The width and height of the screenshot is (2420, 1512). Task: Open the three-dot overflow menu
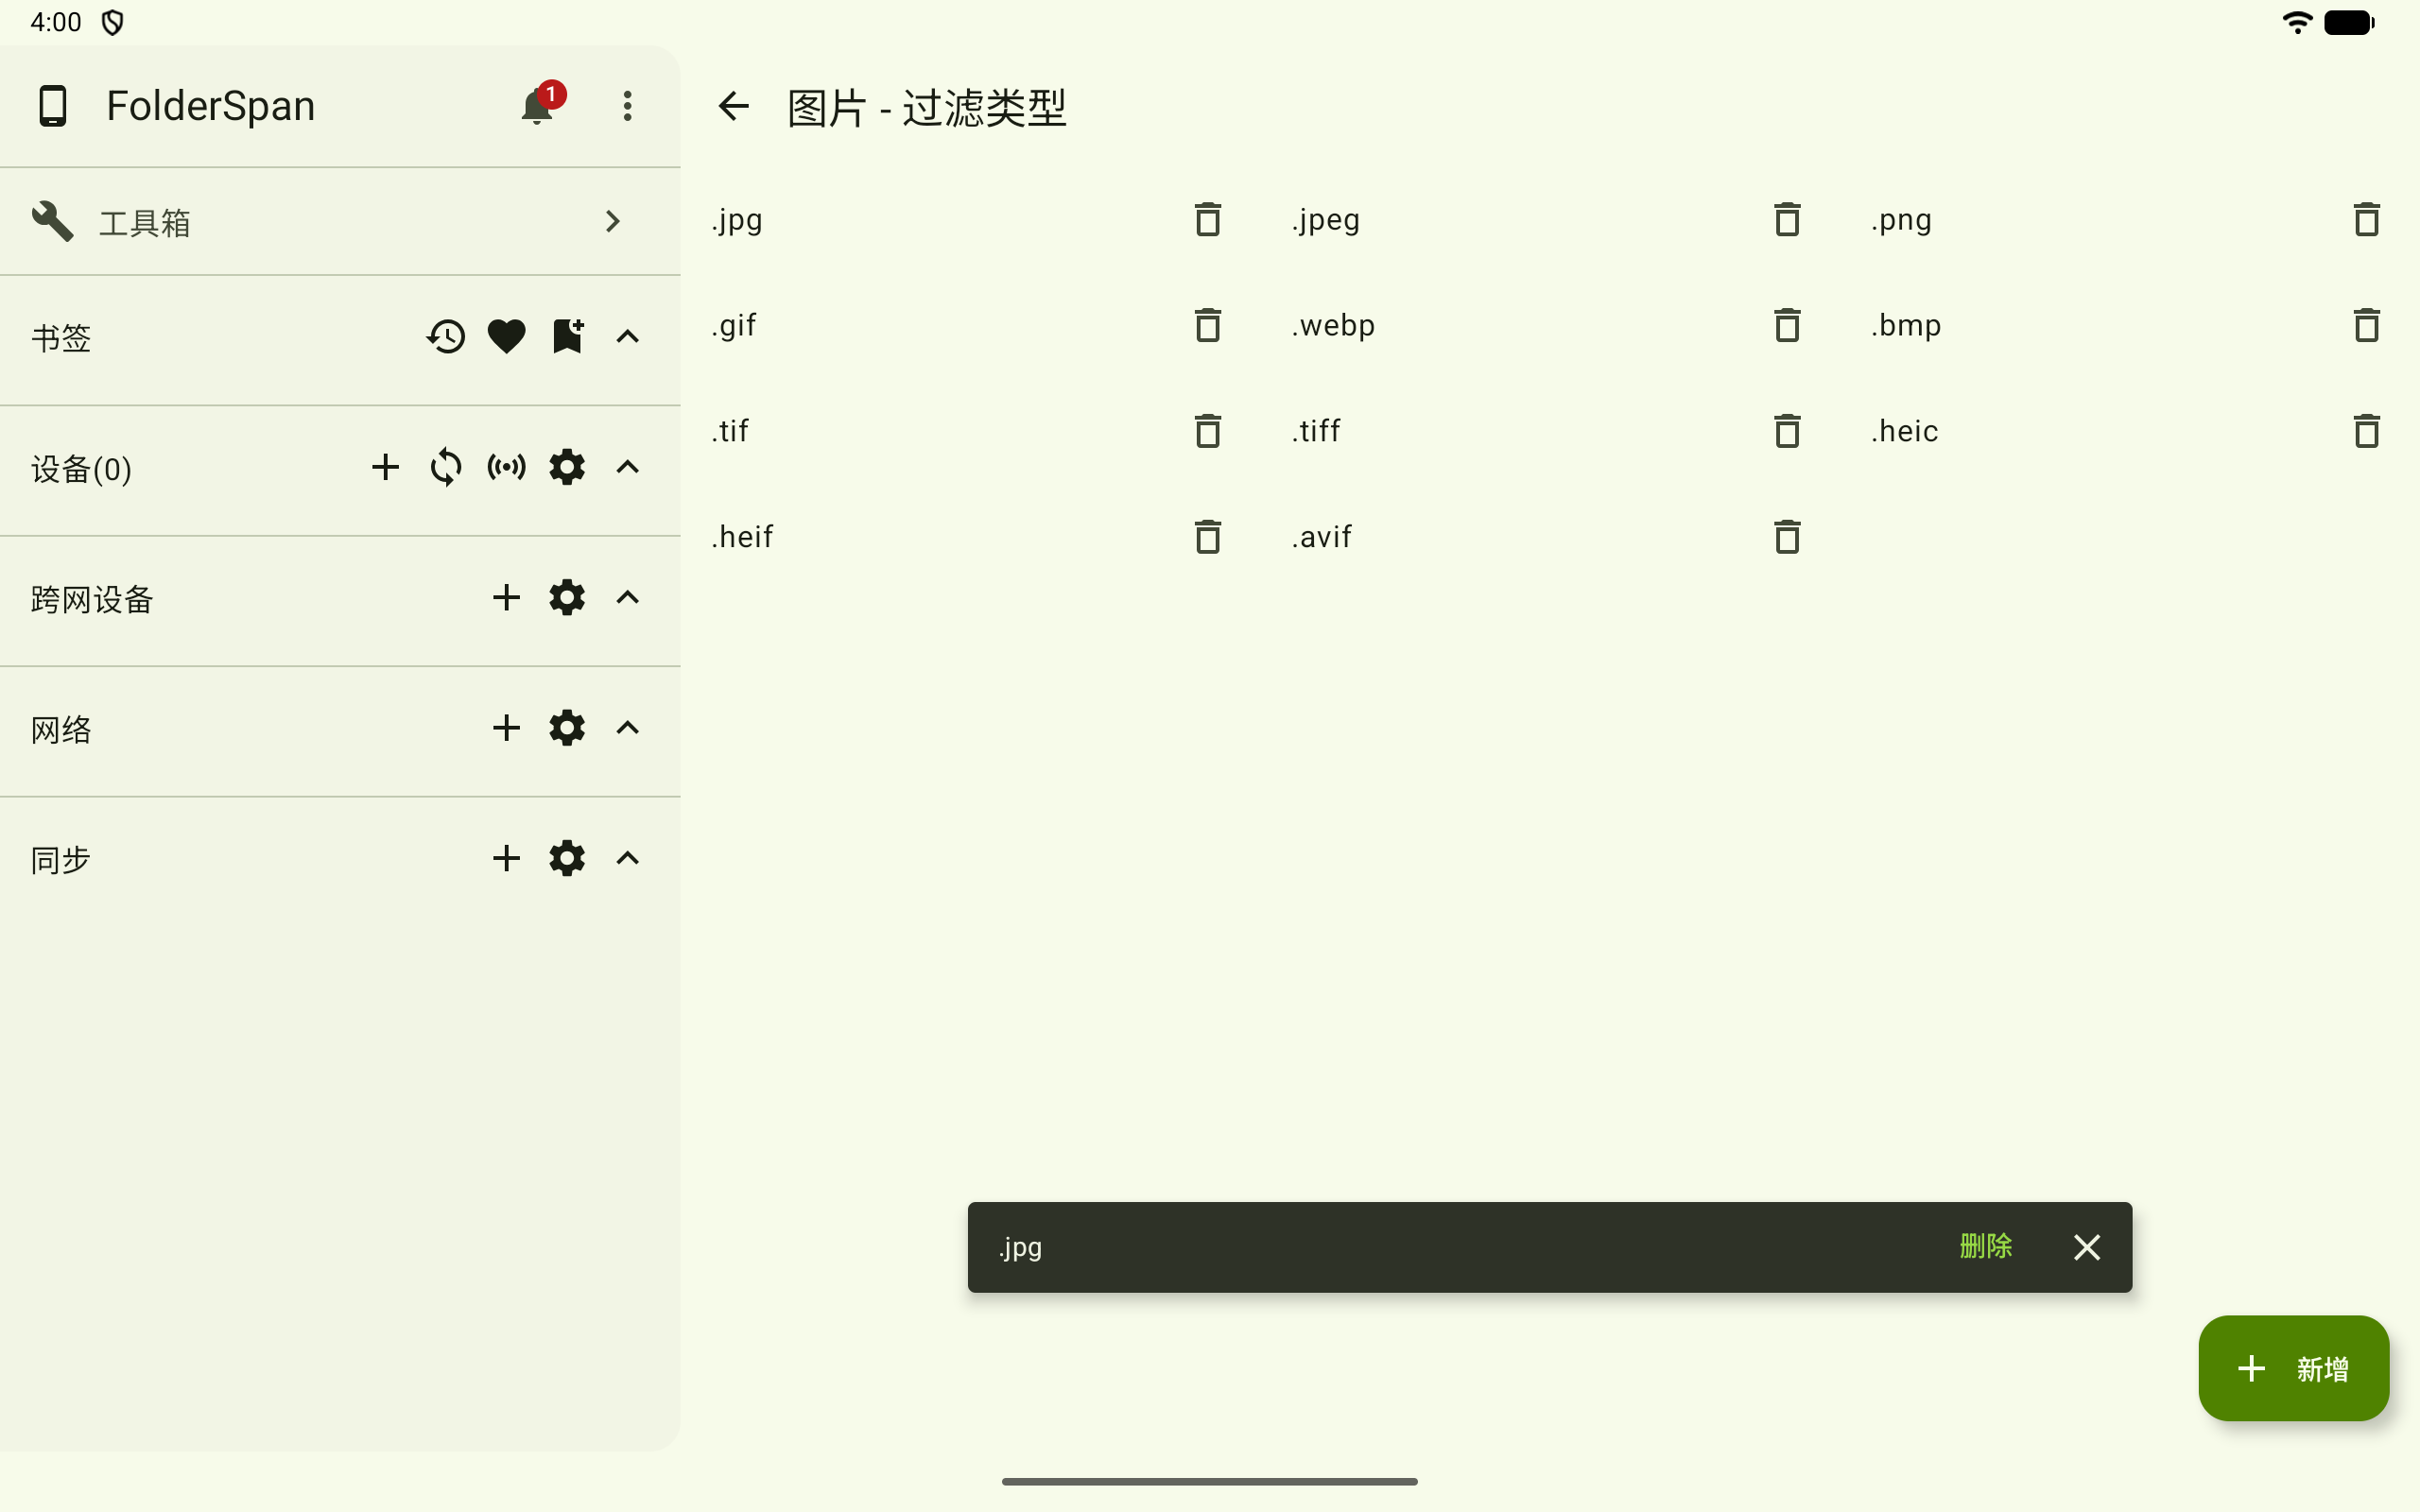click(627, 106)
